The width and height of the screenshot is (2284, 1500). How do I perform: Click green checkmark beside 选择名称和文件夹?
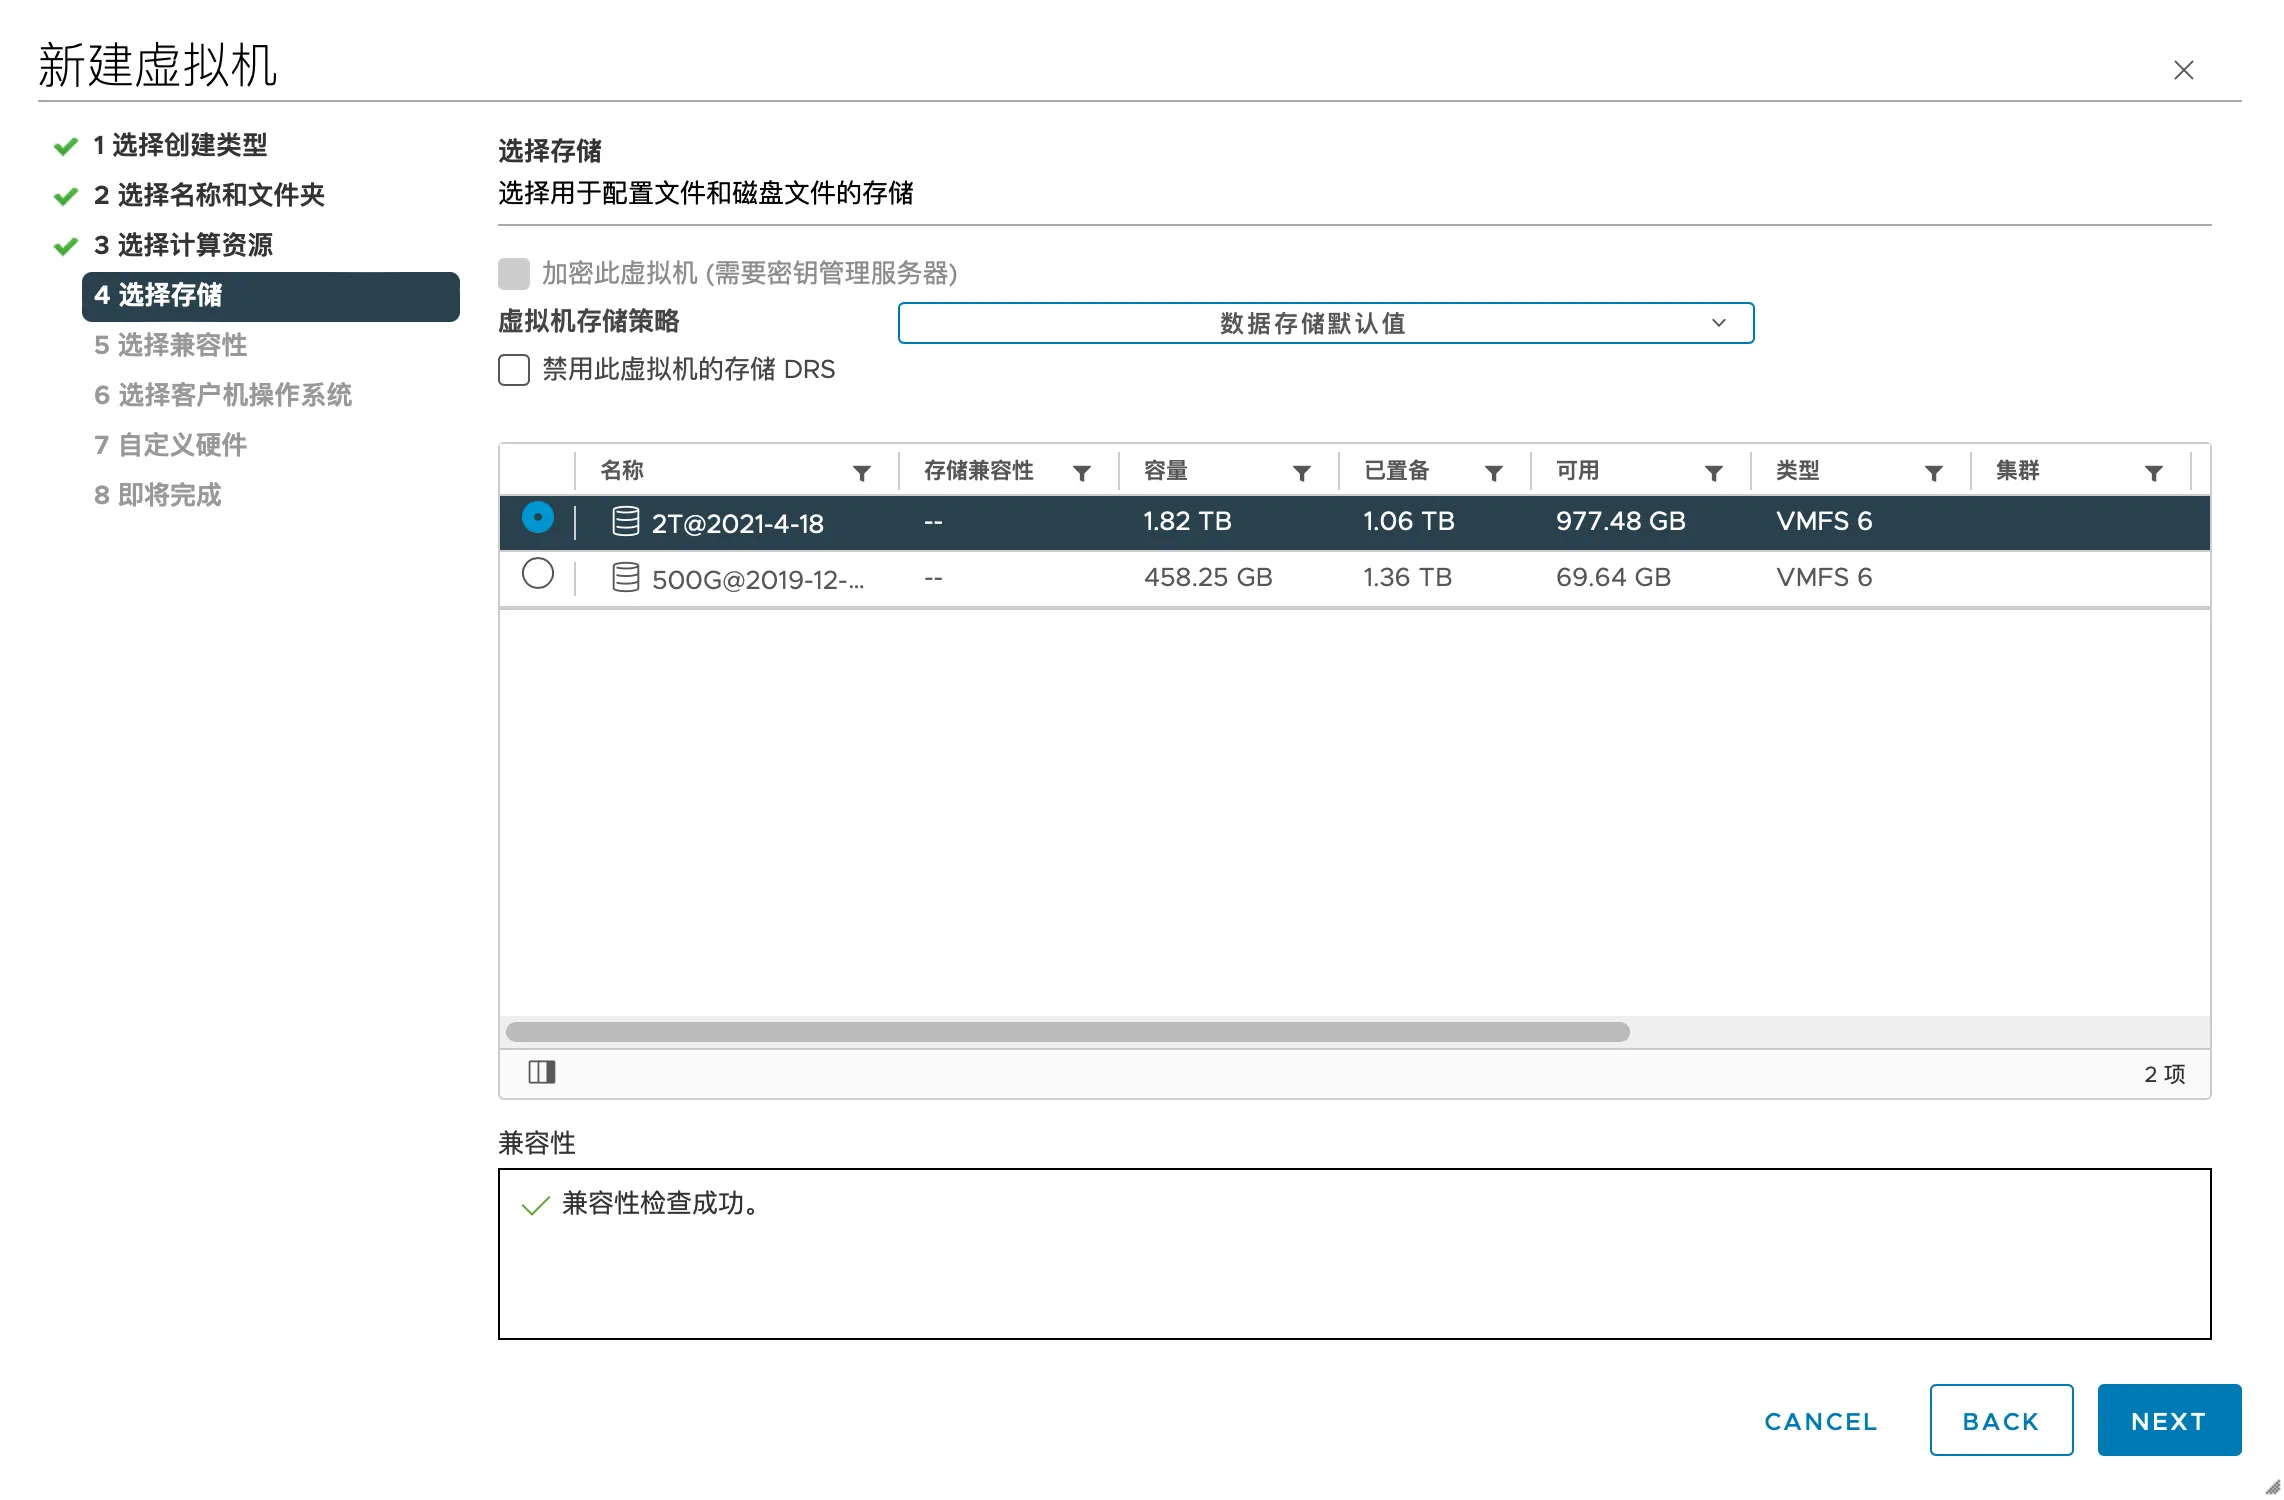[x=66, y=196]
